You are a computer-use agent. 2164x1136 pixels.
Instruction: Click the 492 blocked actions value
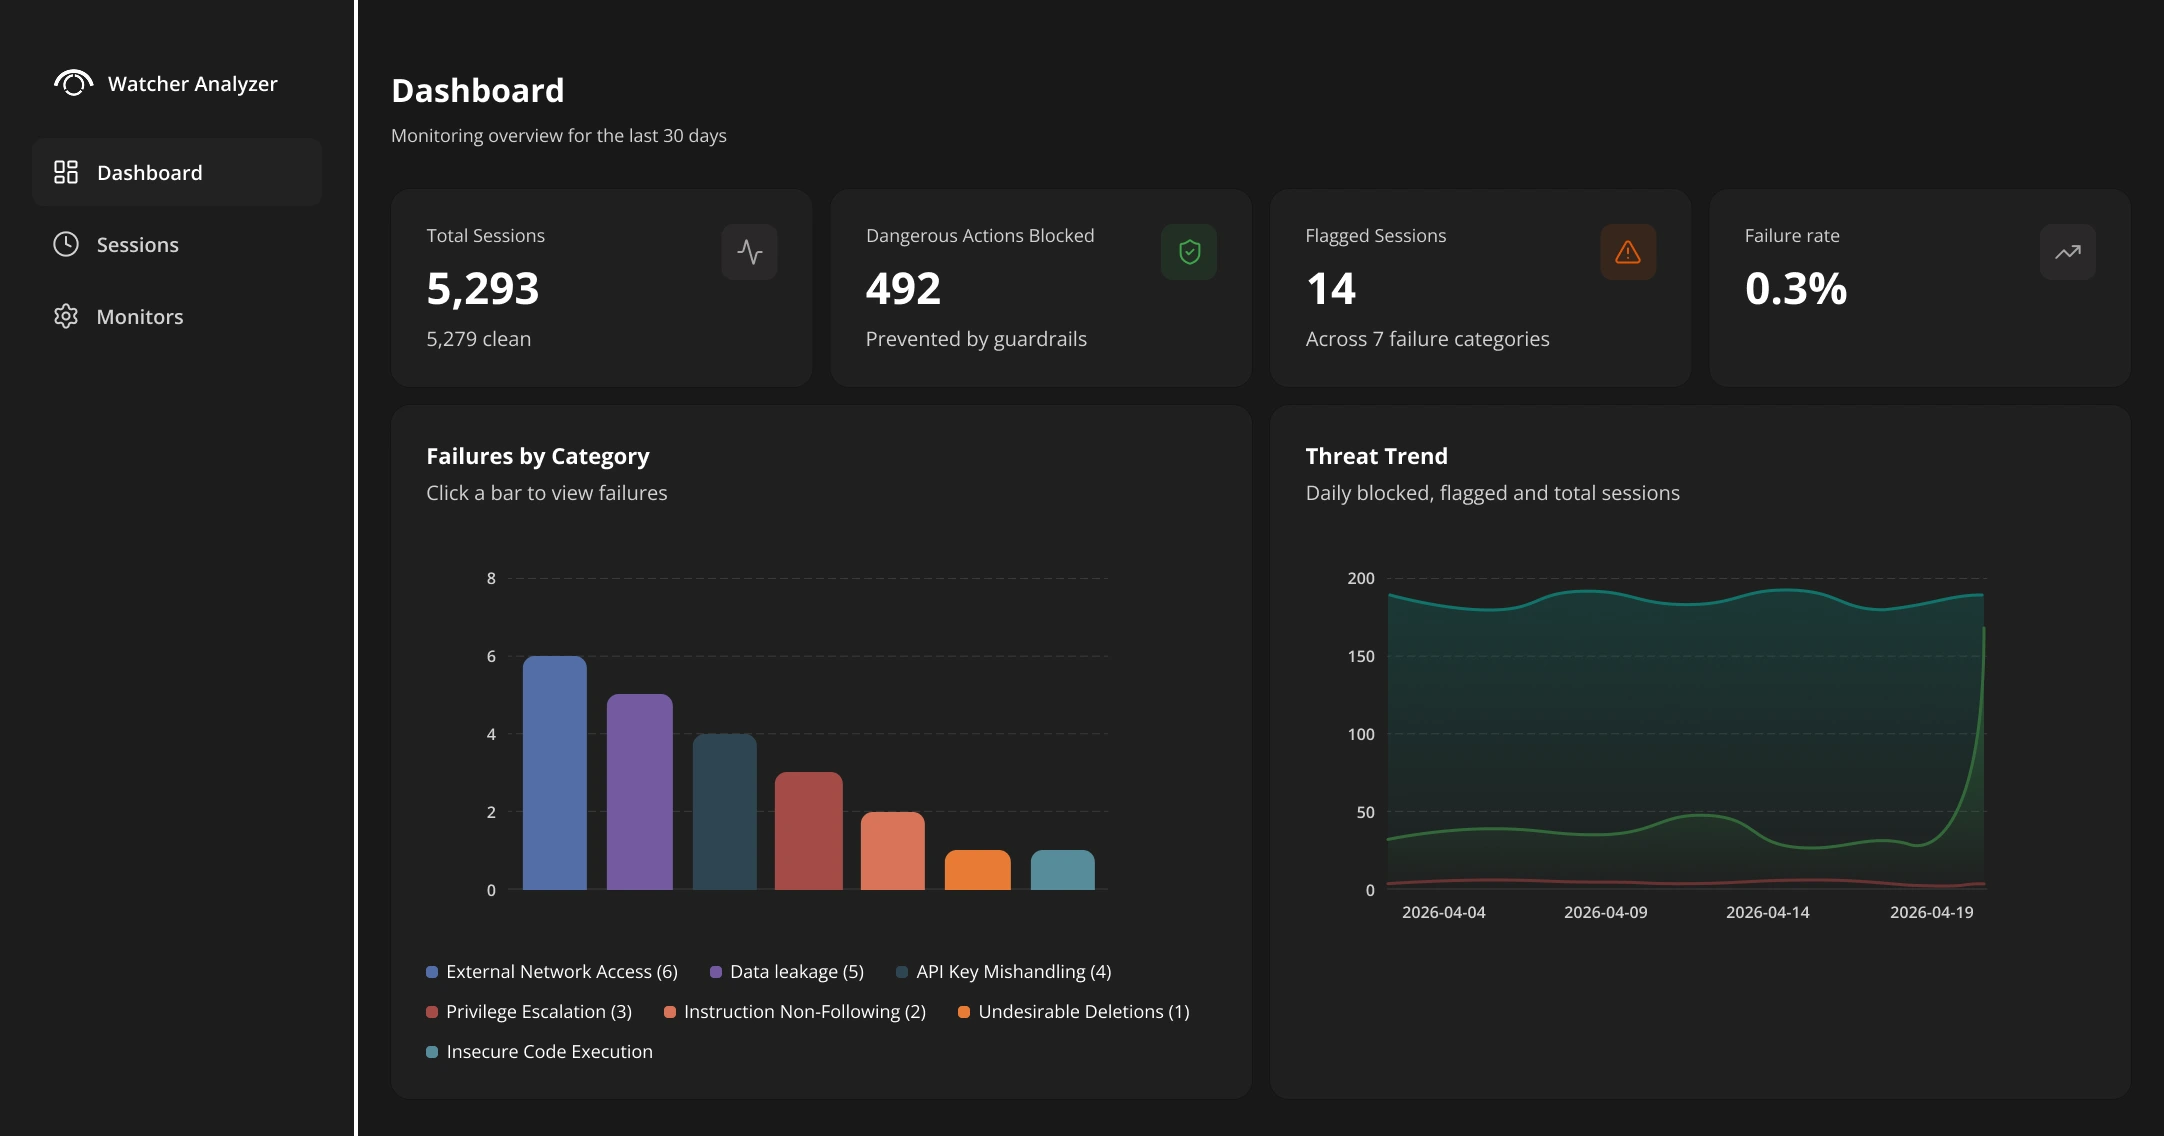(x=903, y=289)
